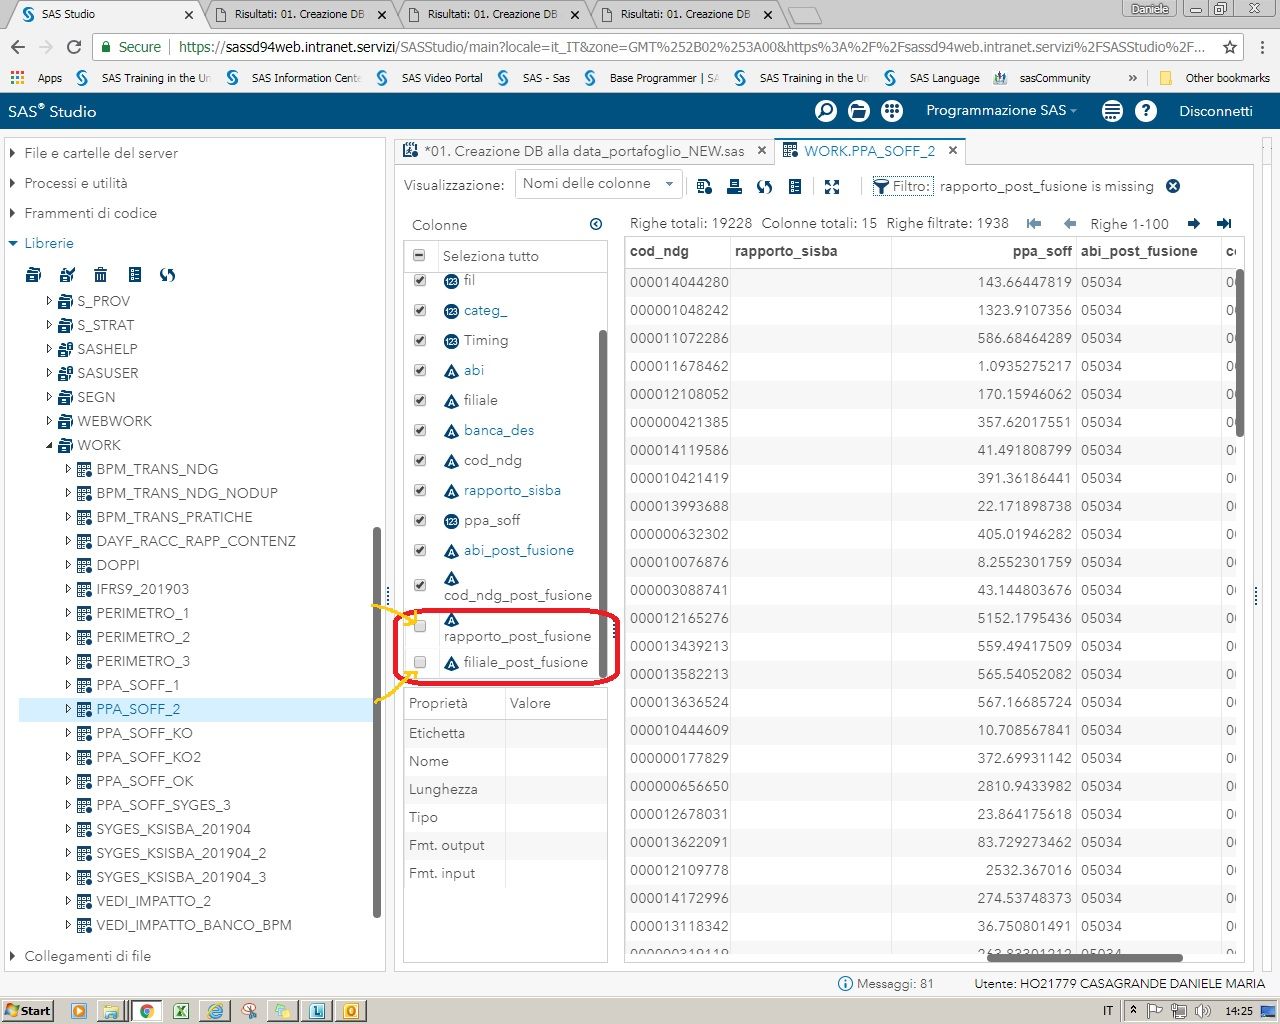Click the Filtro button
Screen dimensions: 1280x1024
[901, 186]
